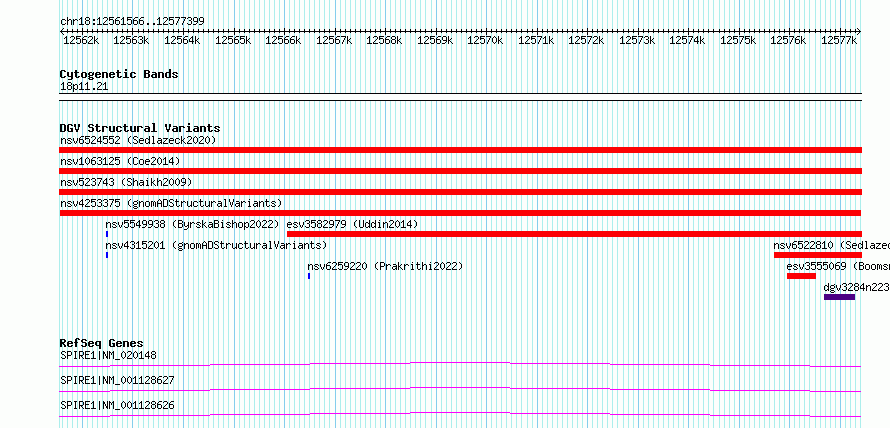Click the chr18:12561566..12577399 coordinate label

(132, 22)
